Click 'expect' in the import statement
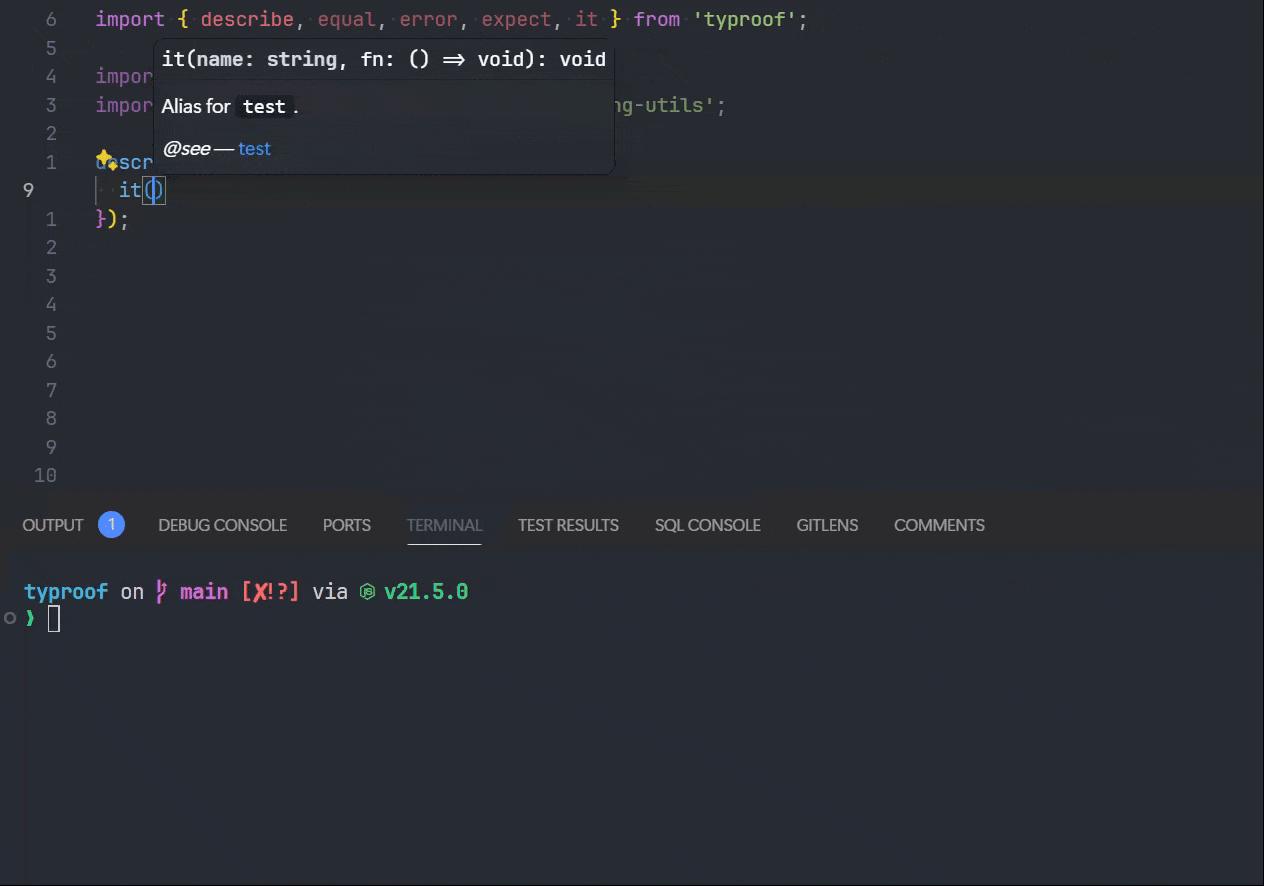Screen dimensions: 1264x886 tap(517, 19)
